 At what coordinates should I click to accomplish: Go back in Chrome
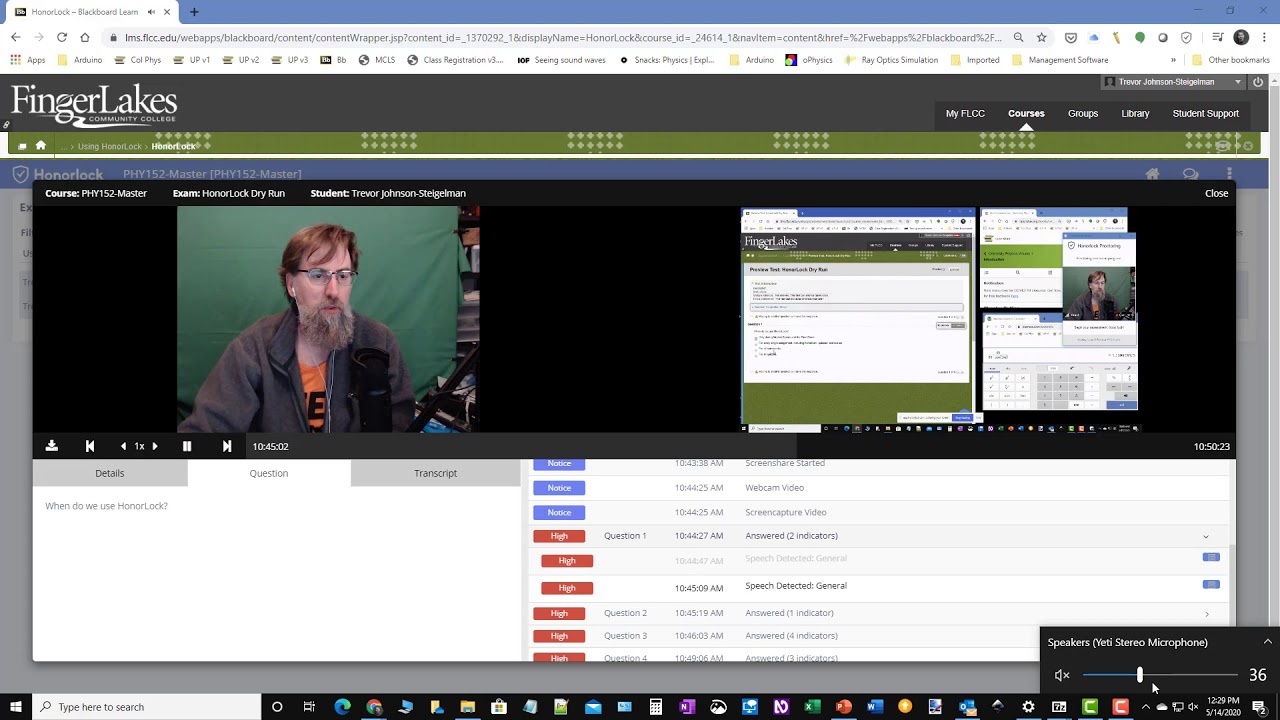(x=15, y=37)
